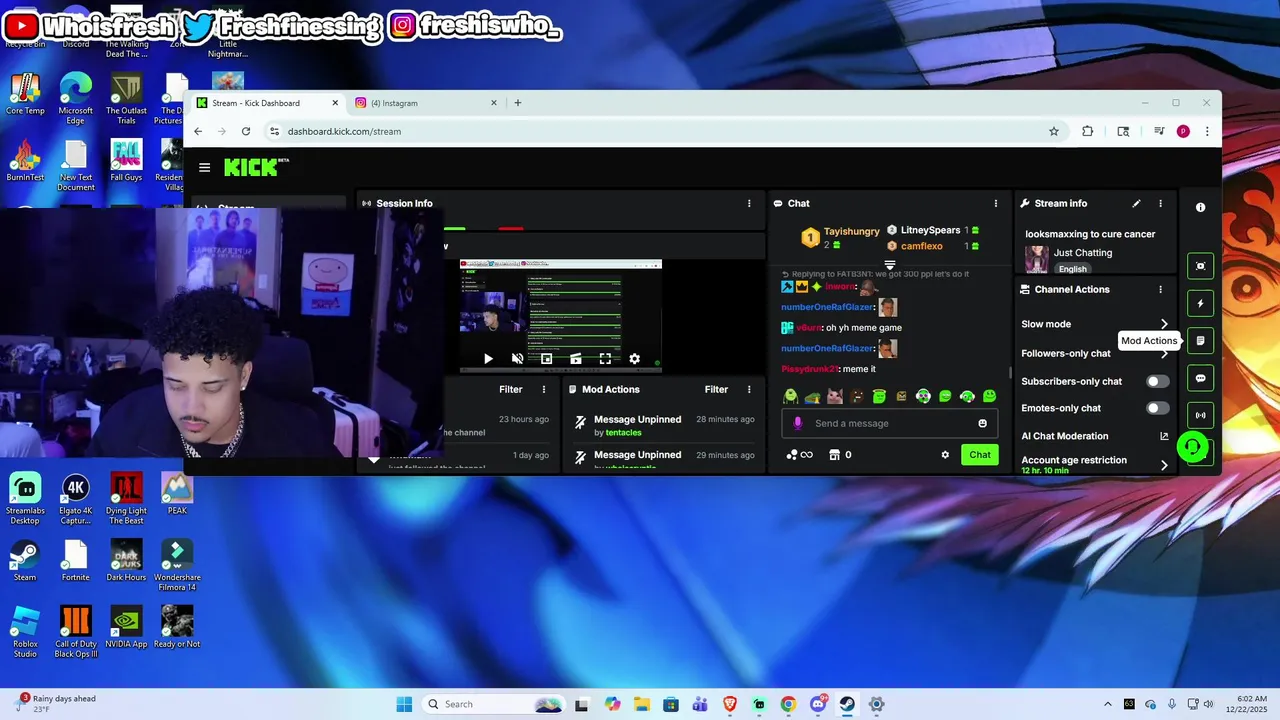Expand Followers-only chat options

tap(1164, 353)
